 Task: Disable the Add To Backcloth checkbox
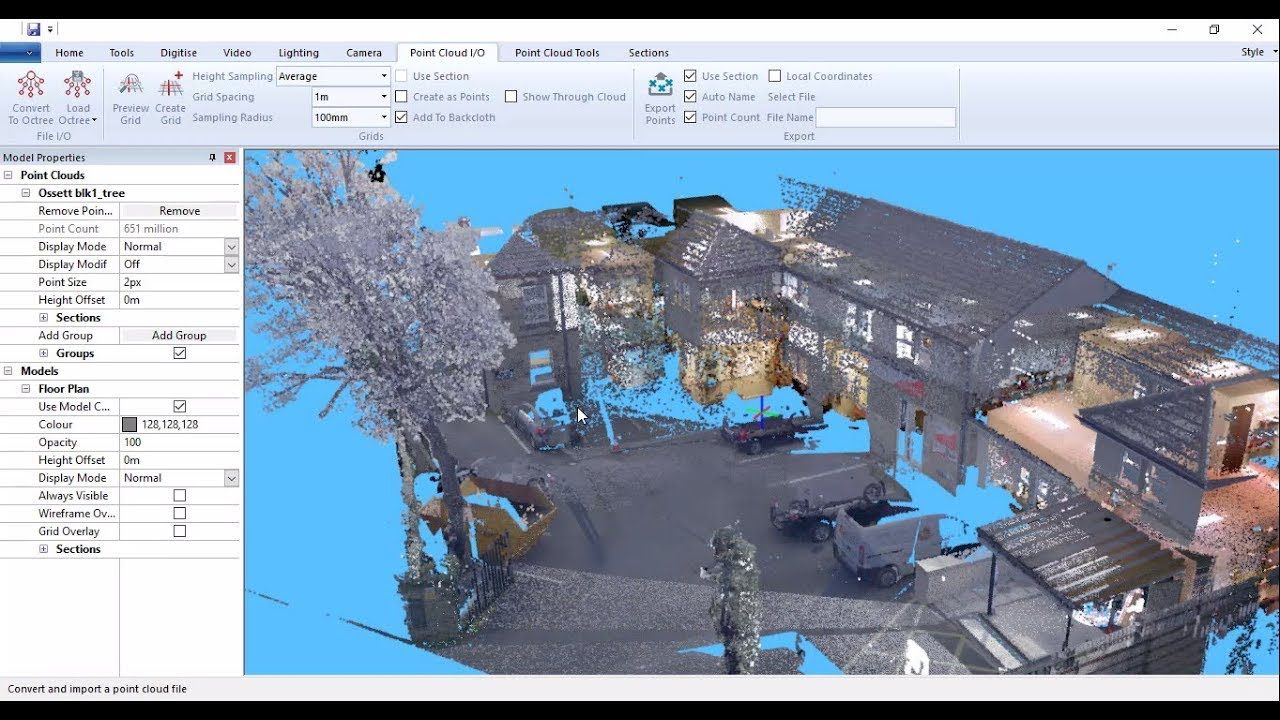(402, 117)
